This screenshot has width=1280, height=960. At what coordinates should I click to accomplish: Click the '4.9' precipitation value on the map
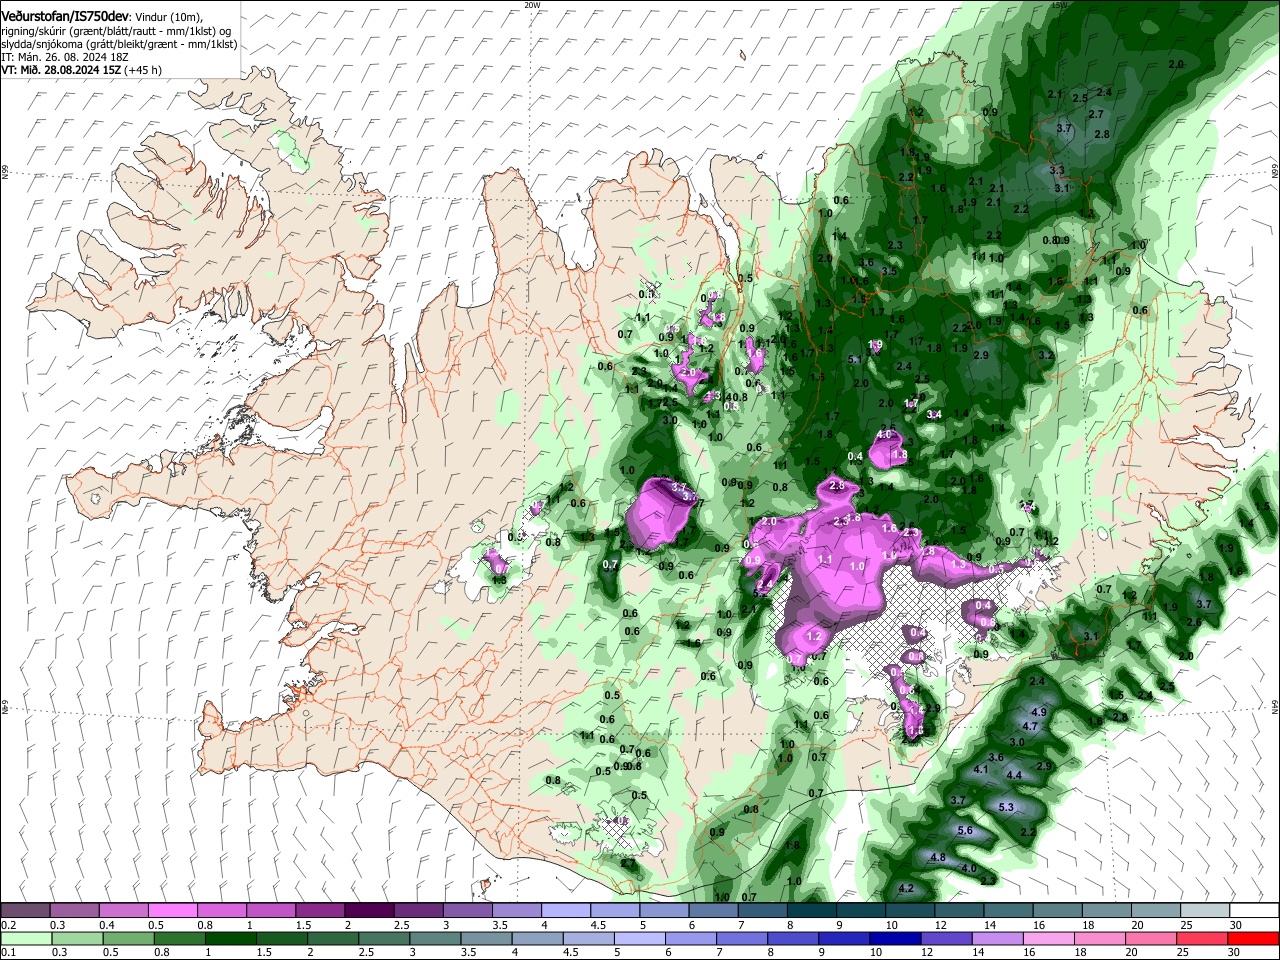tap(1038, 712)
